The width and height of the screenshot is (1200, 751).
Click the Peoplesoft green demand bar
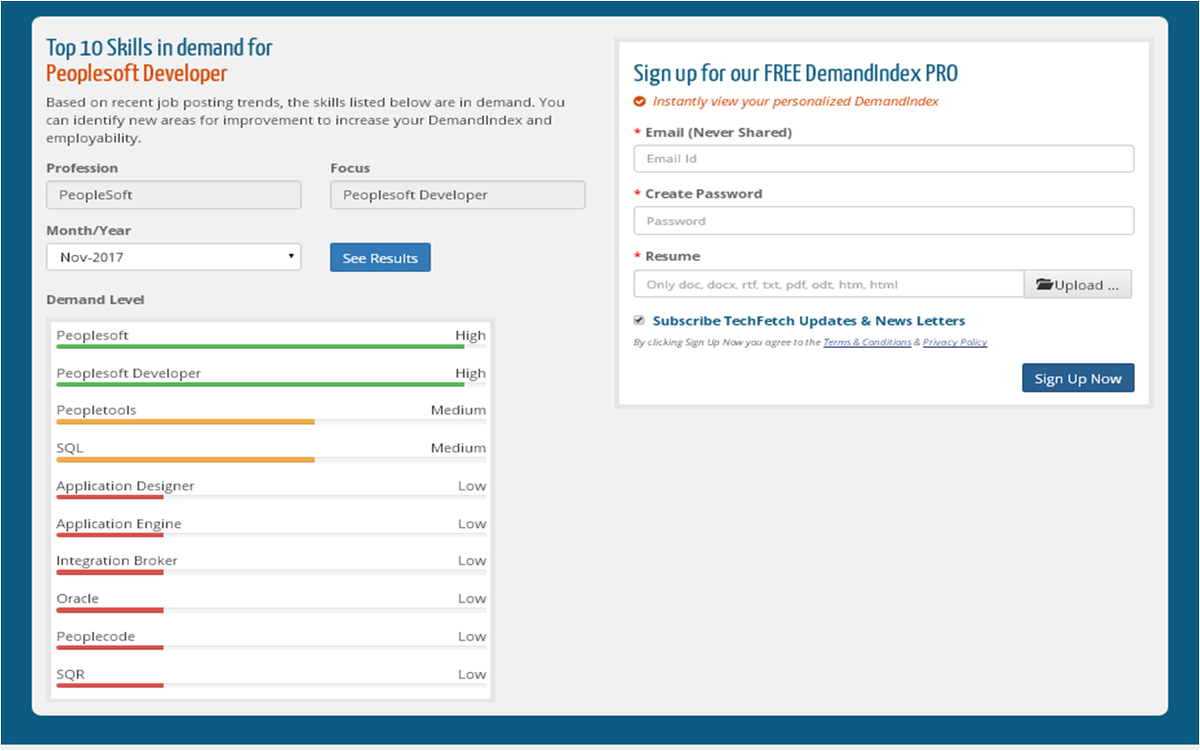coord(260,347)
